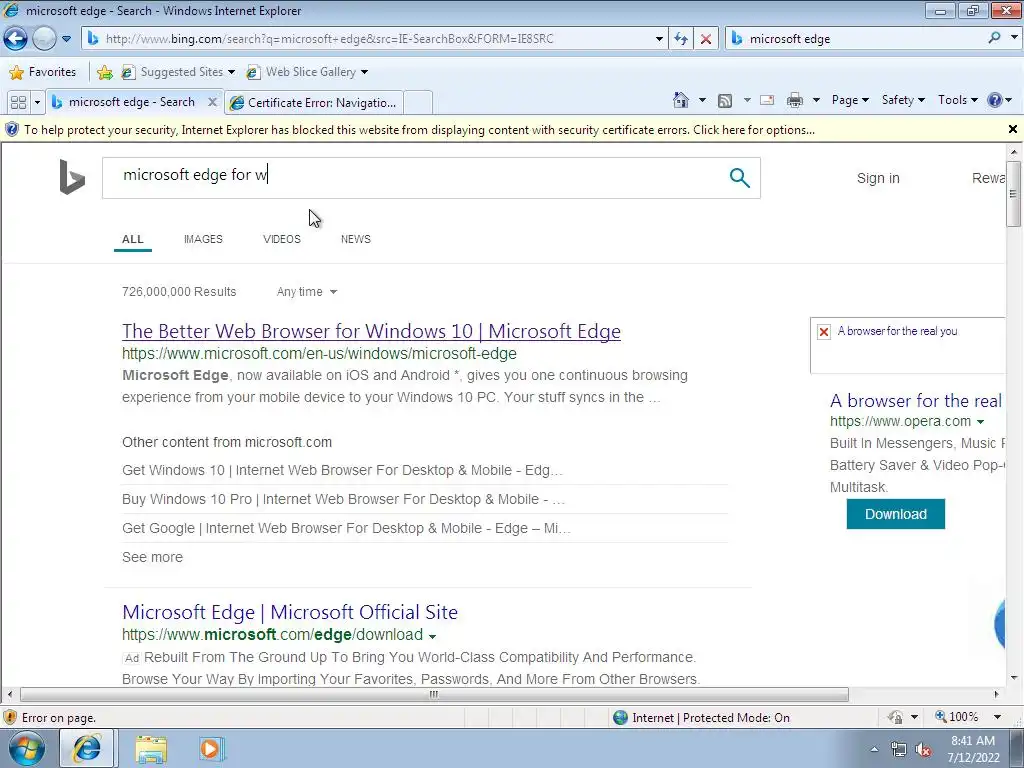
Task: Click the Forward navigation arrow
Action: click(44, 39)
